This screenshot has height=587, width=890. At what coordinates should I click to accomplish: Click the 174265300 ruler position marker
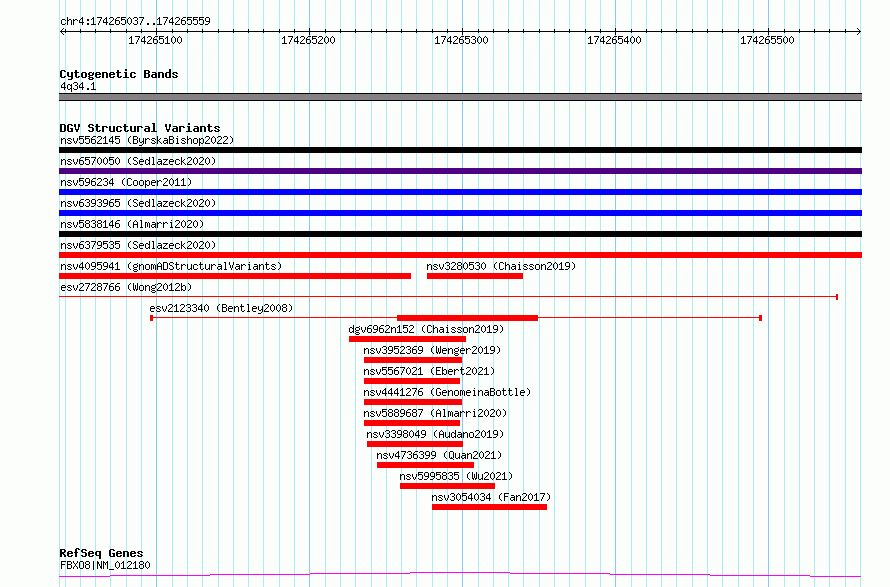coord(461,40)
